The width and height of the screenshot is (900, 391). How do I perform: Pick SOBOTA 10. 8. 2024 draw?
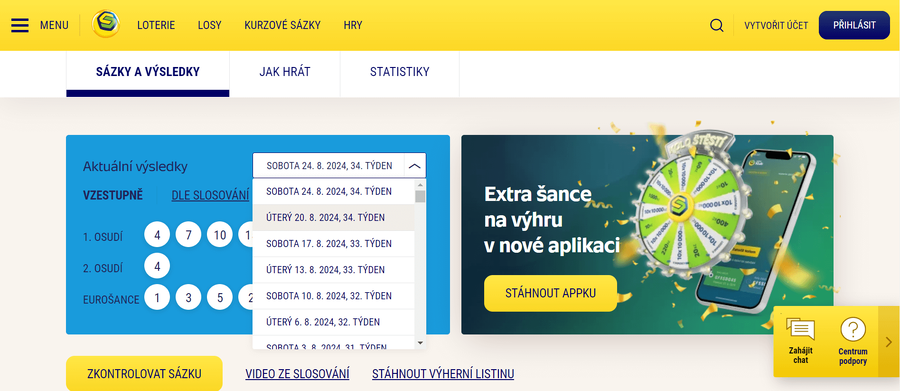[x=333, y=296]
